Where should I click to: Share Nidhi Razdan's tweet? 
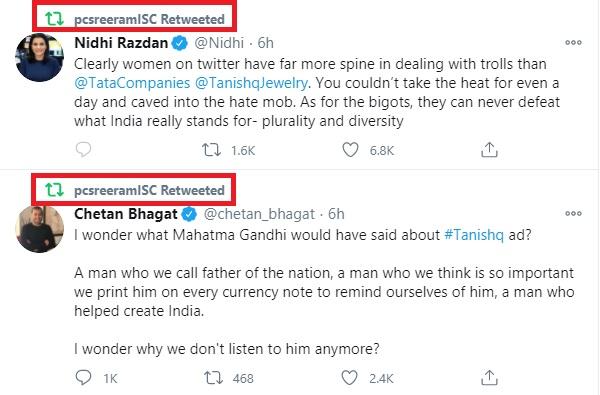tap(489, 150)
